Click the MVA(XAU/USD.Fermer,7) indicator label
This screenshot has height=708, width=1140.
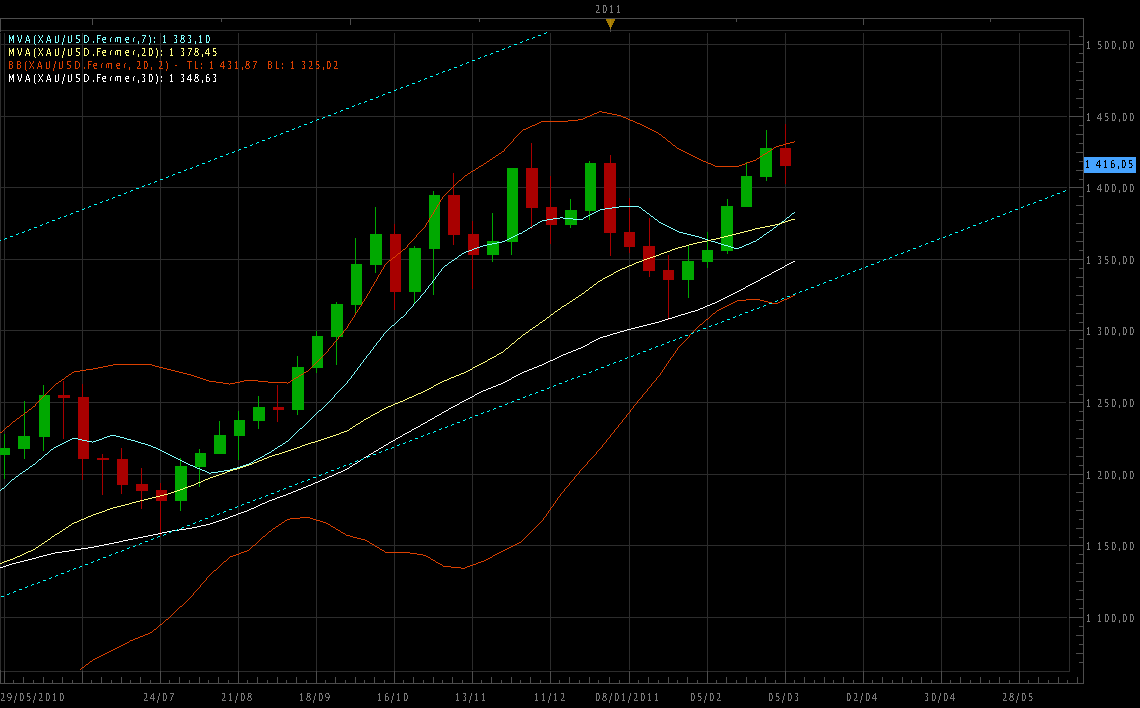coord(109,39)
